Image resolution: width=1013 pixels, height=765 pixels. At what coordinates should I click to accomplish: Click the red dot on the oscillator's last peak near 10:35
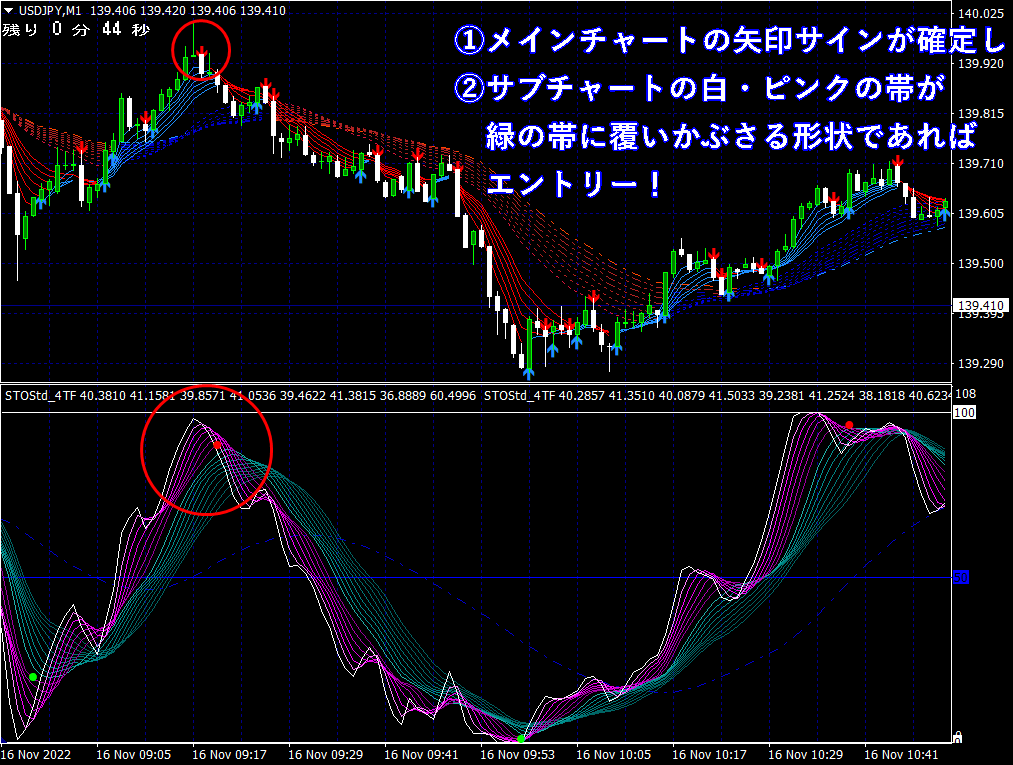tap(849, 424)
